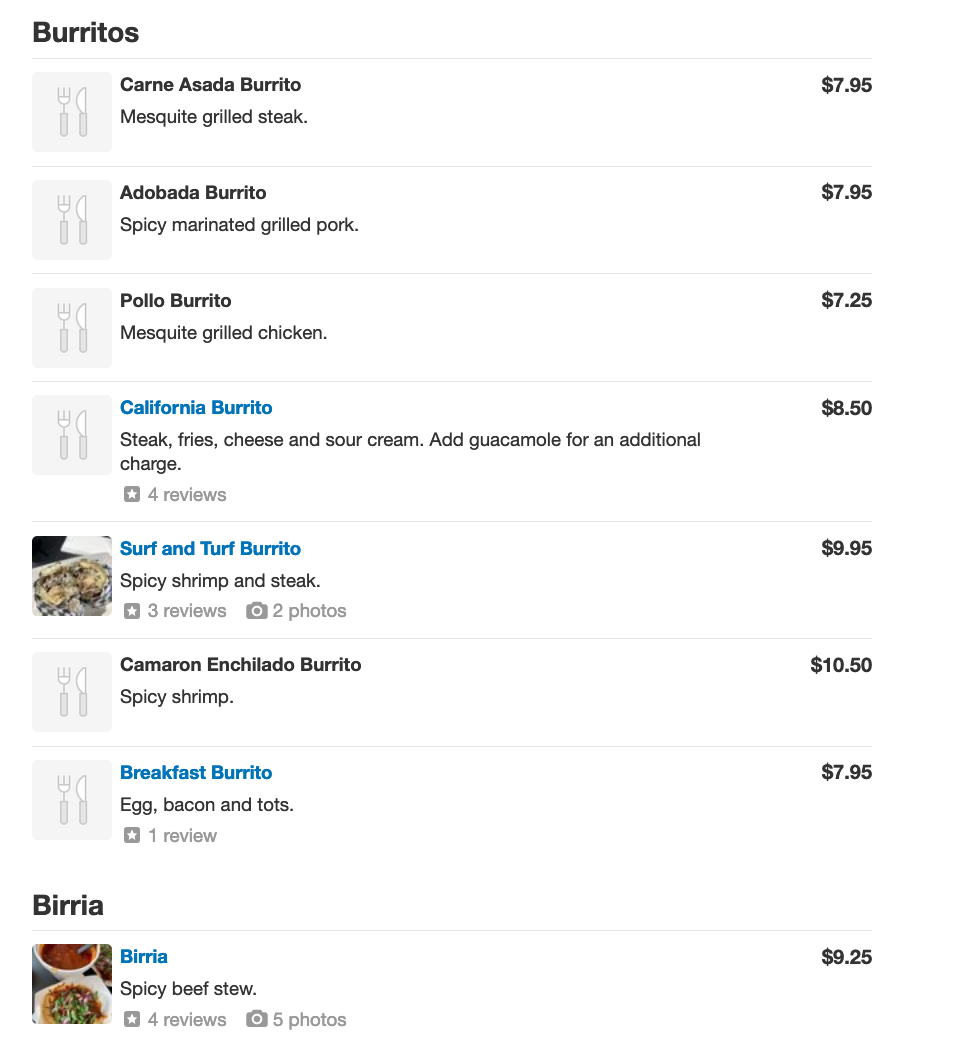This screenshot has width=954, height=1064.
Task: Show the 2 photos of Surf and Turf
Action: point(309,611)
